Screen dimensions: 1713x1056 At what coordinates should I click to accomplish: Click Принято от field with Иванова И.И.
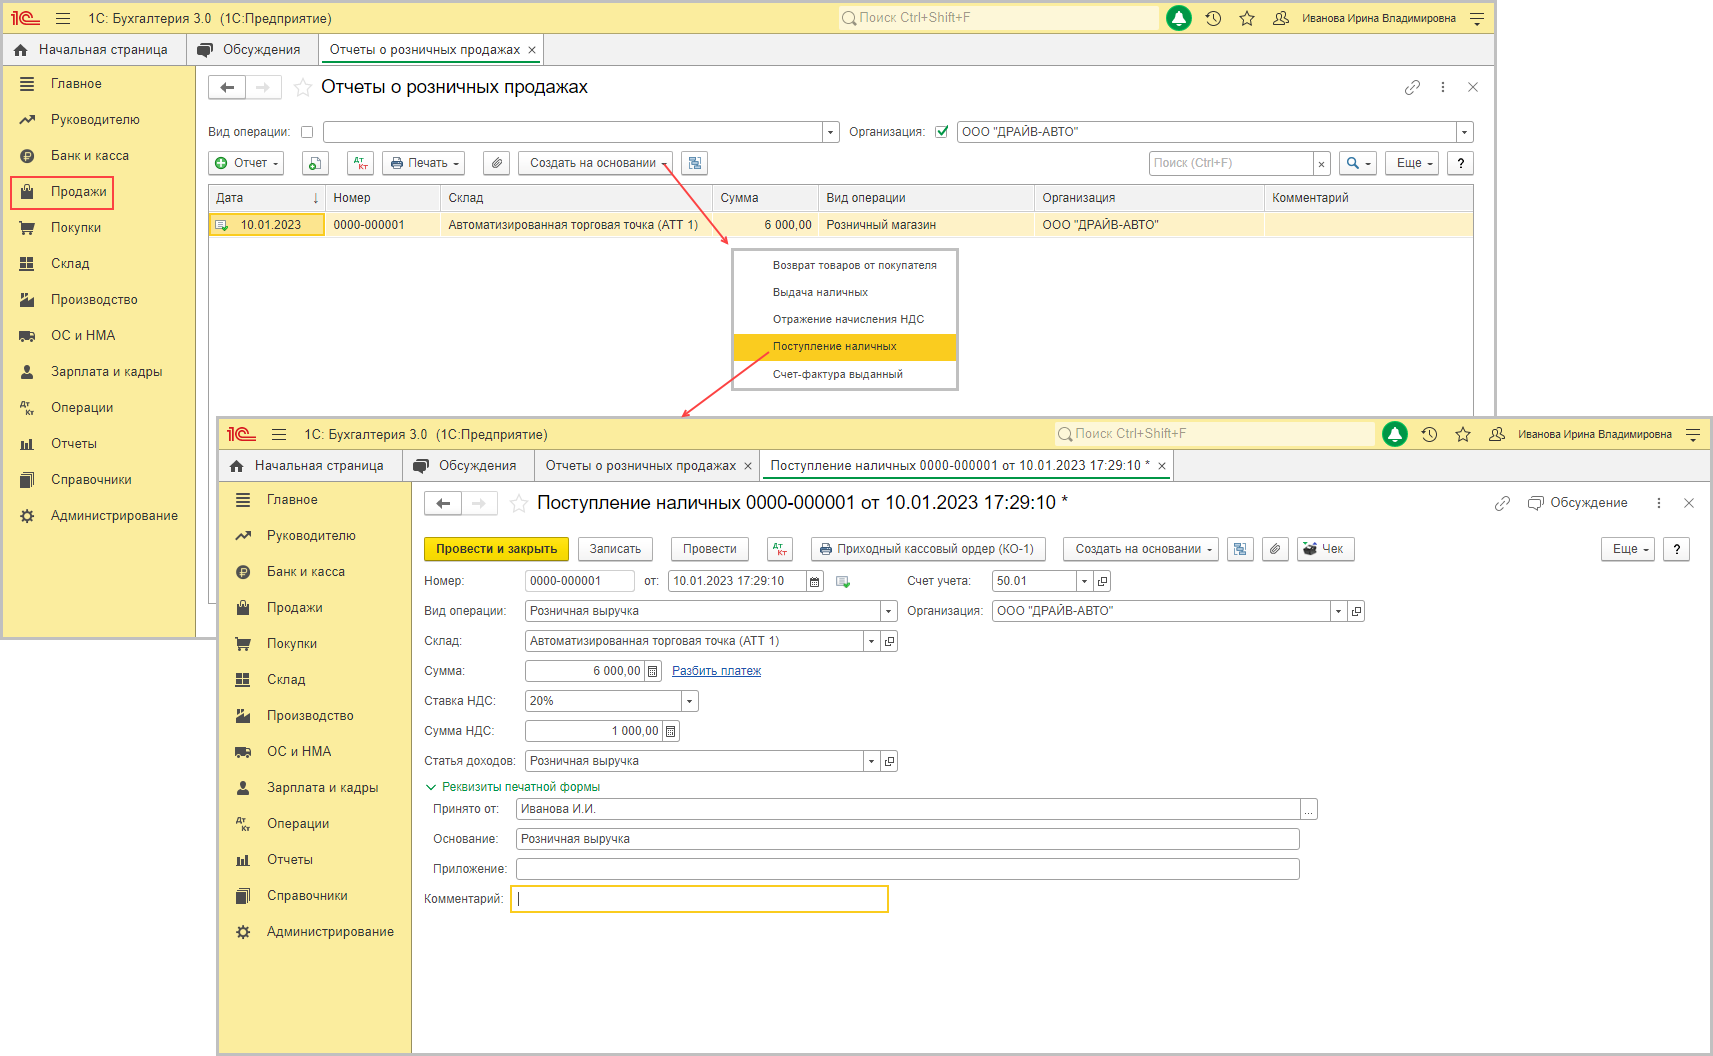(908, 809)
